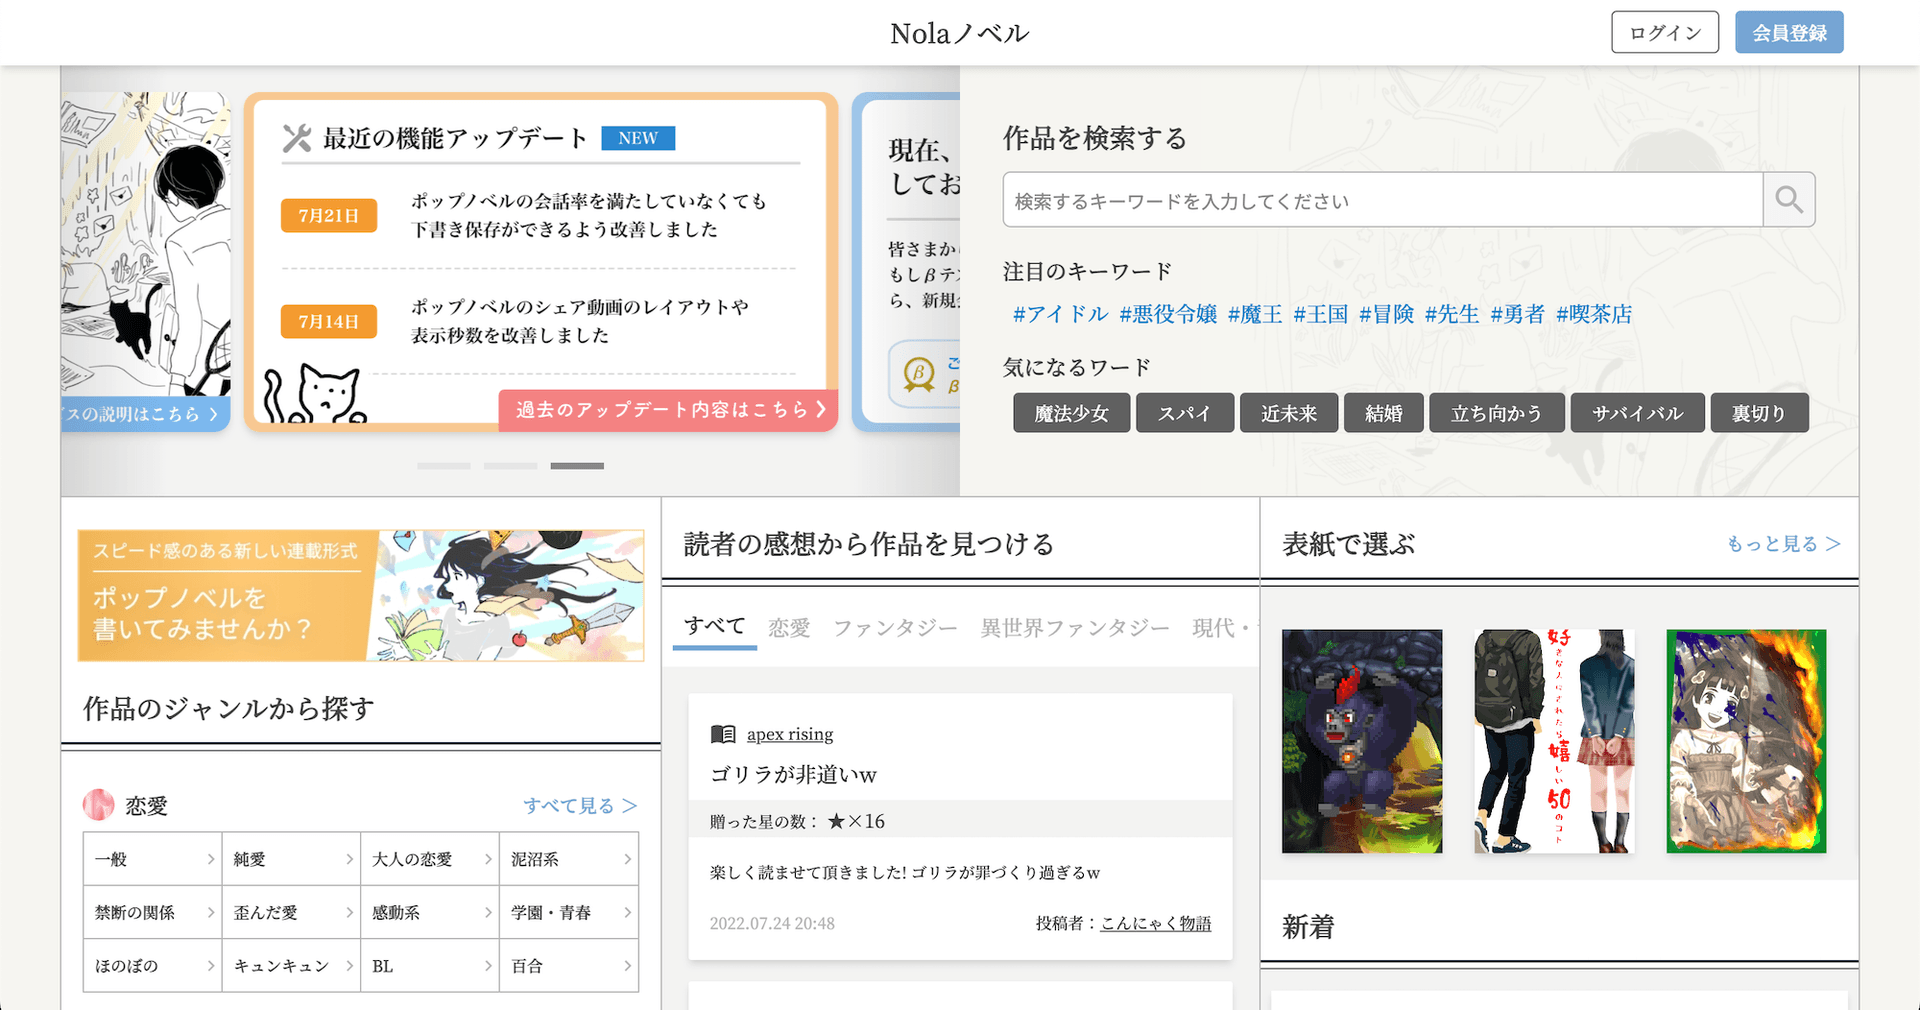This screenshot has width=1920, height=1010.
Task: Click the chevron arrow beside すべて見る
Action: (x=630, y=805)
